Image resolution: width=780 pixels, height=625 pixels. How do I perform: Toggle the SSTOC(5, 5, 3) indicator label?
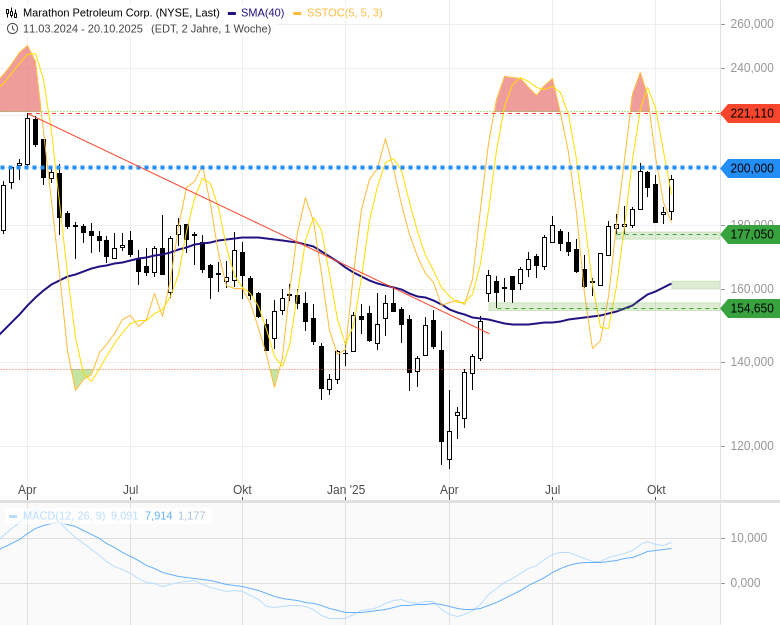coord(344,13)
